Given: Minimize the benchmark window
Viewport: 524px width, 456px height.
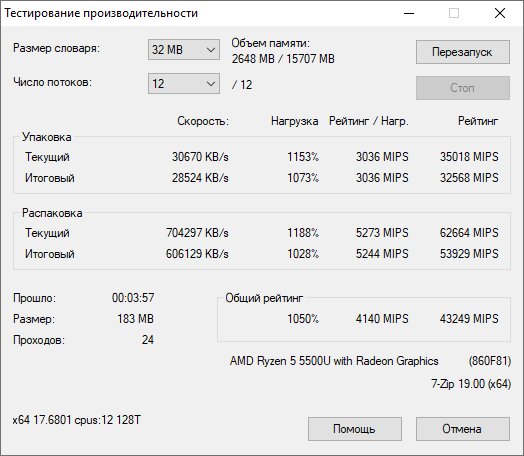Looking at the screenshot, I should (x=409, y=13).
